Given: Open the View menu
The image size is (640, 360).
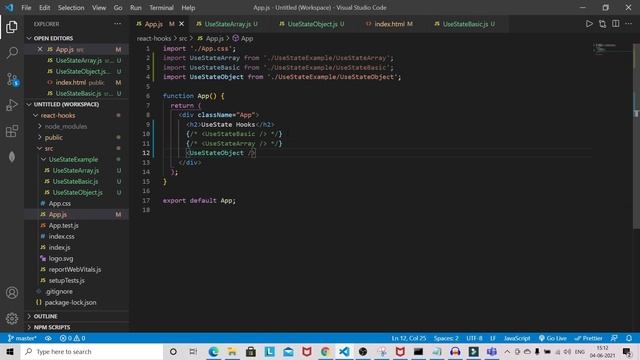Looking at the screenshot, I should pos(99,8).
